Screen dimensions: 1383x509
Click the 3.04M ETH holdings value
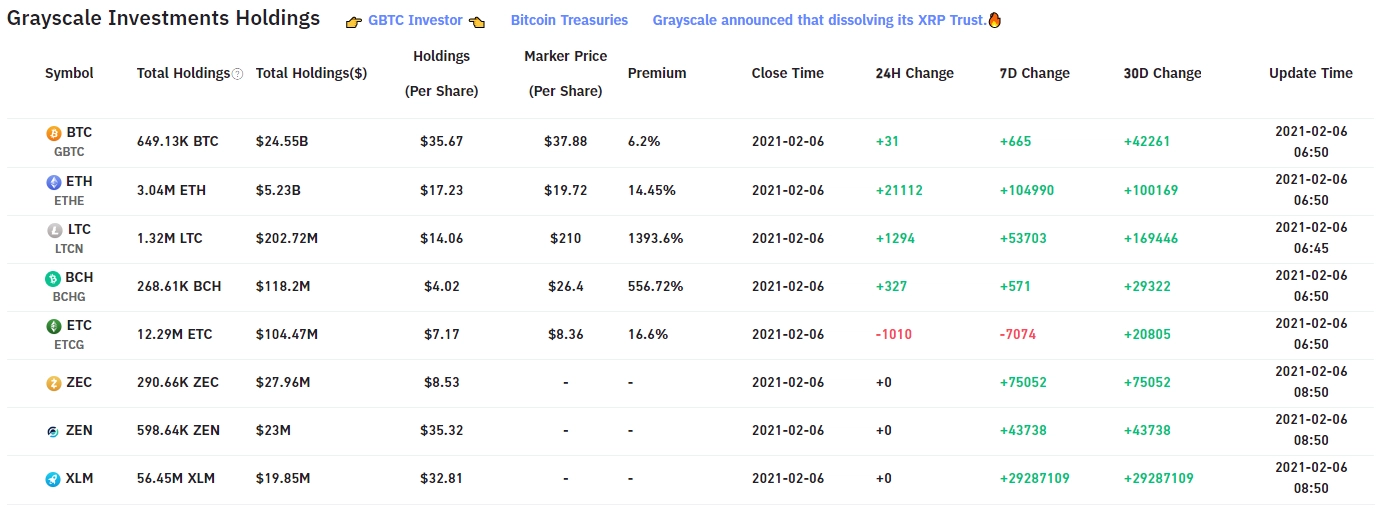click(172, 190)
